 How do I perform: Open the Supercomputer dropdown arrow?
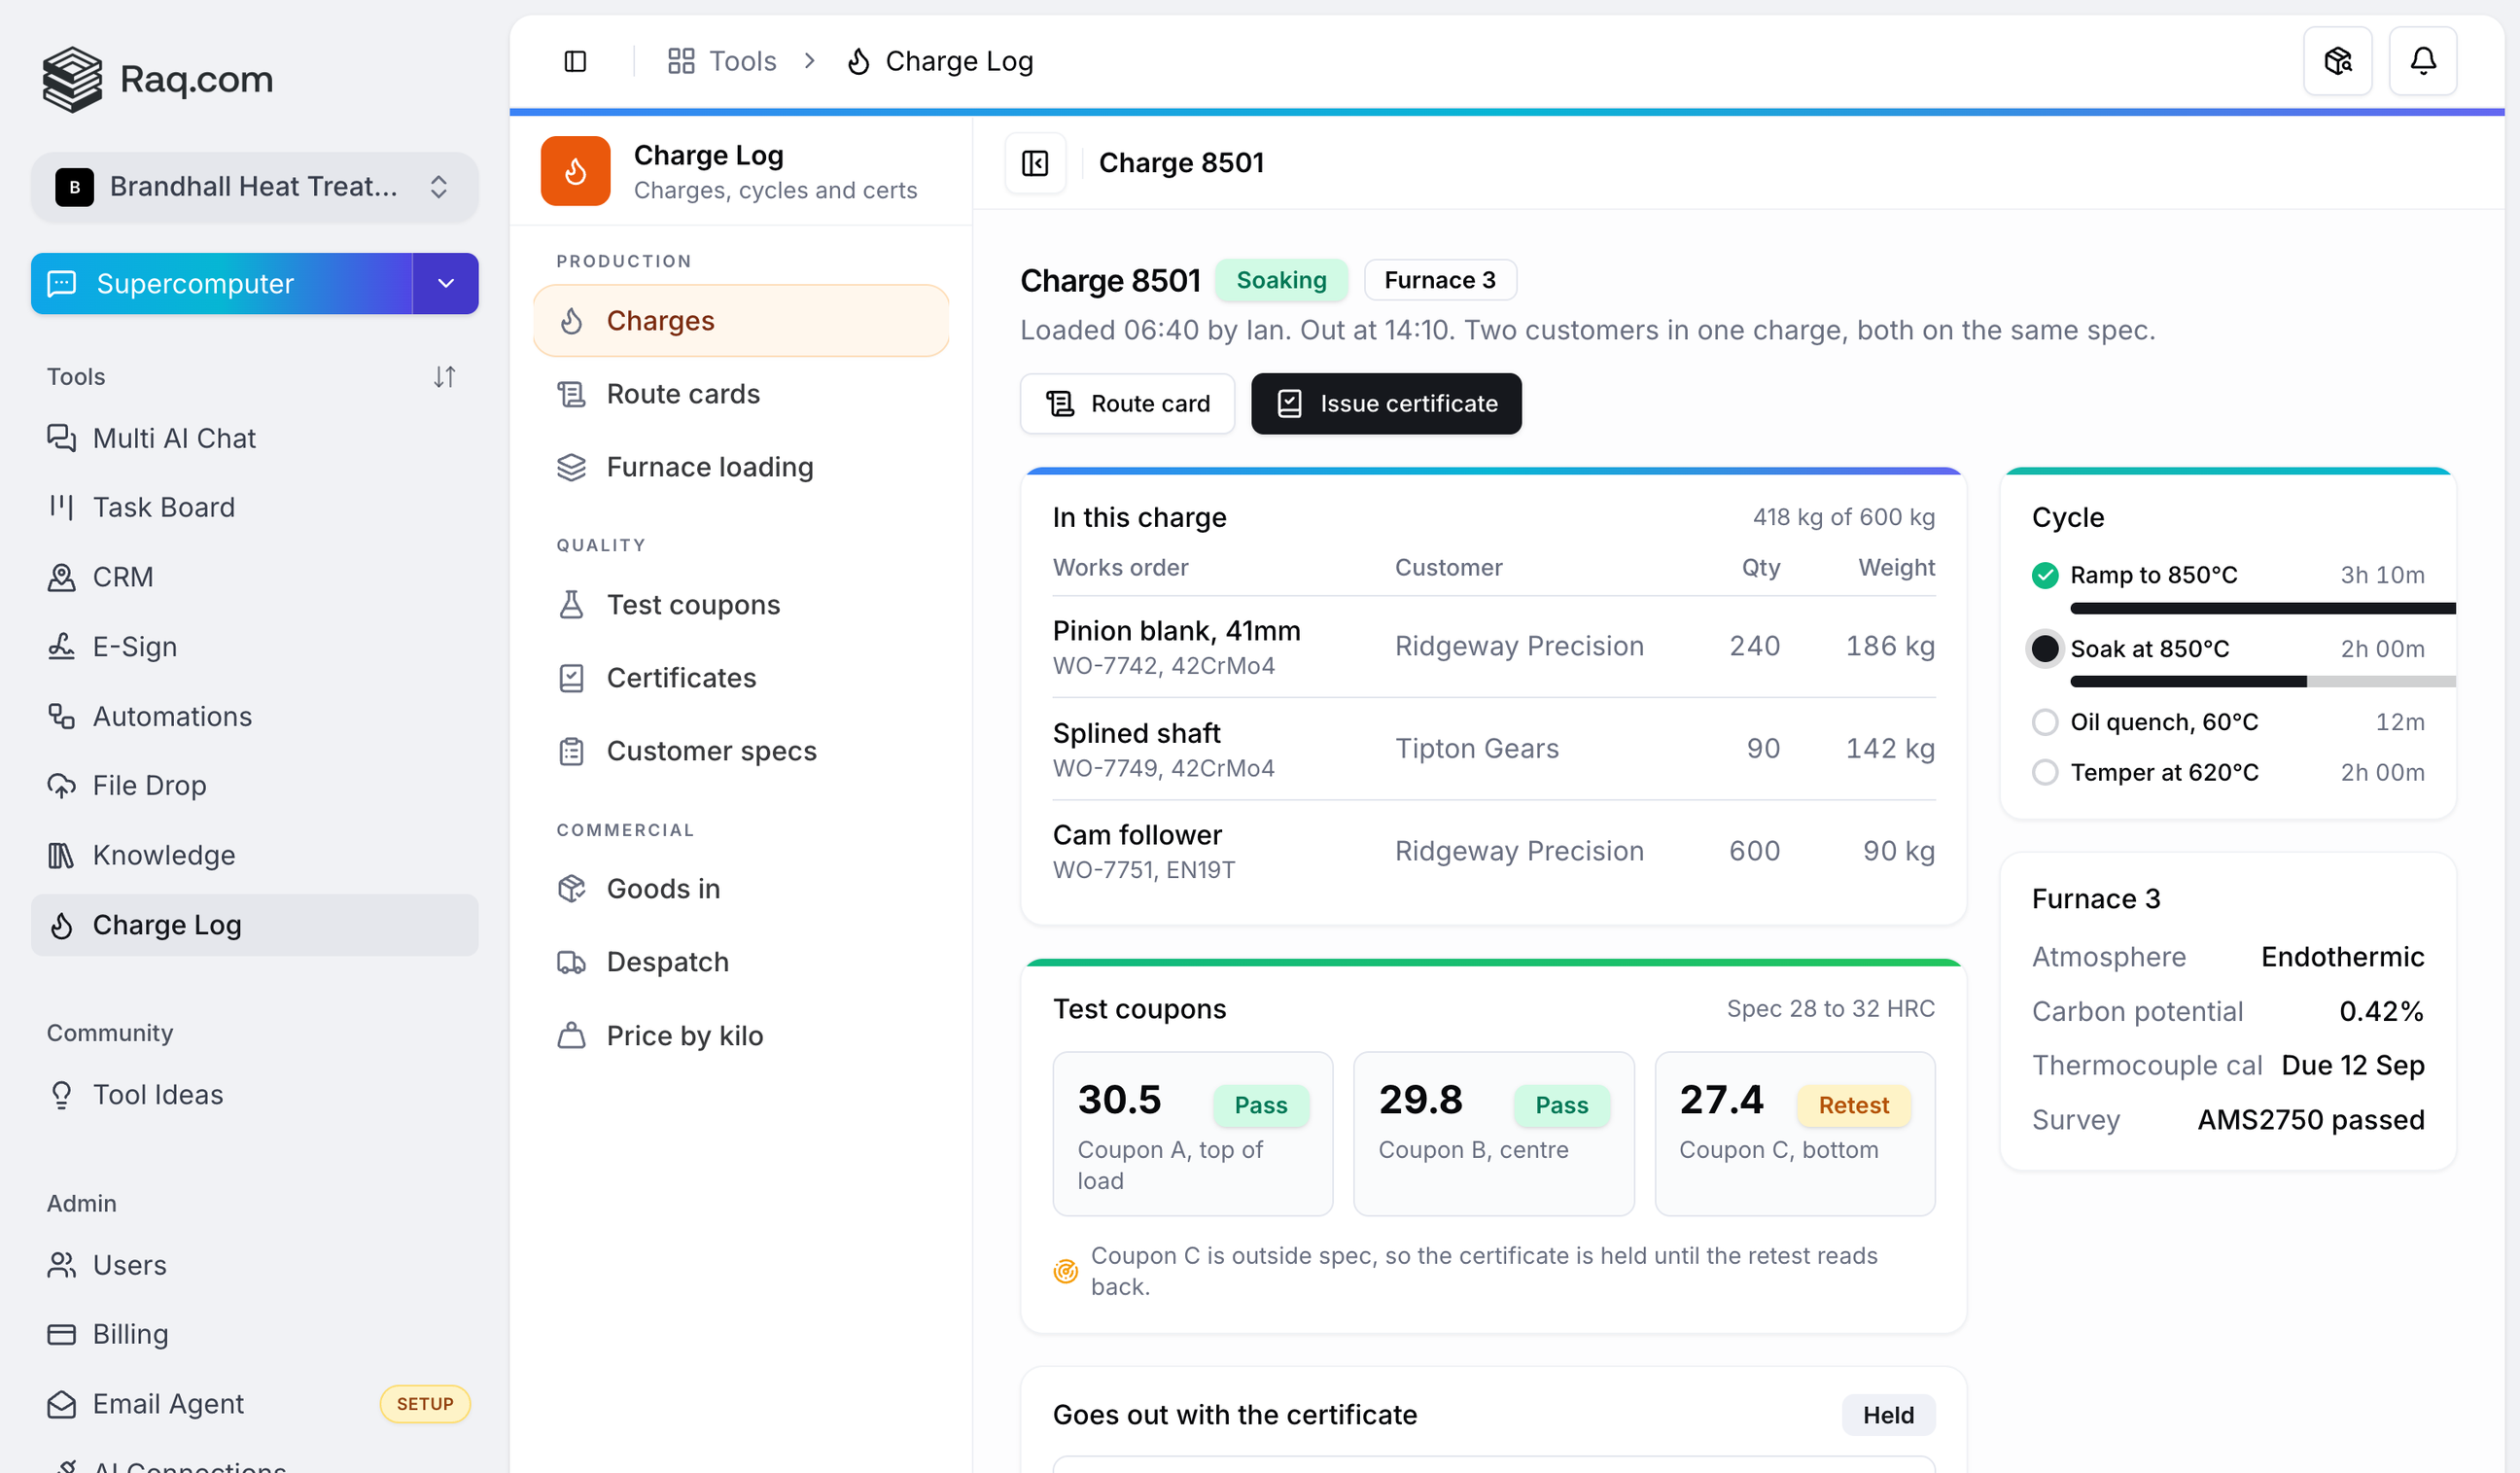tap(446, 284)
